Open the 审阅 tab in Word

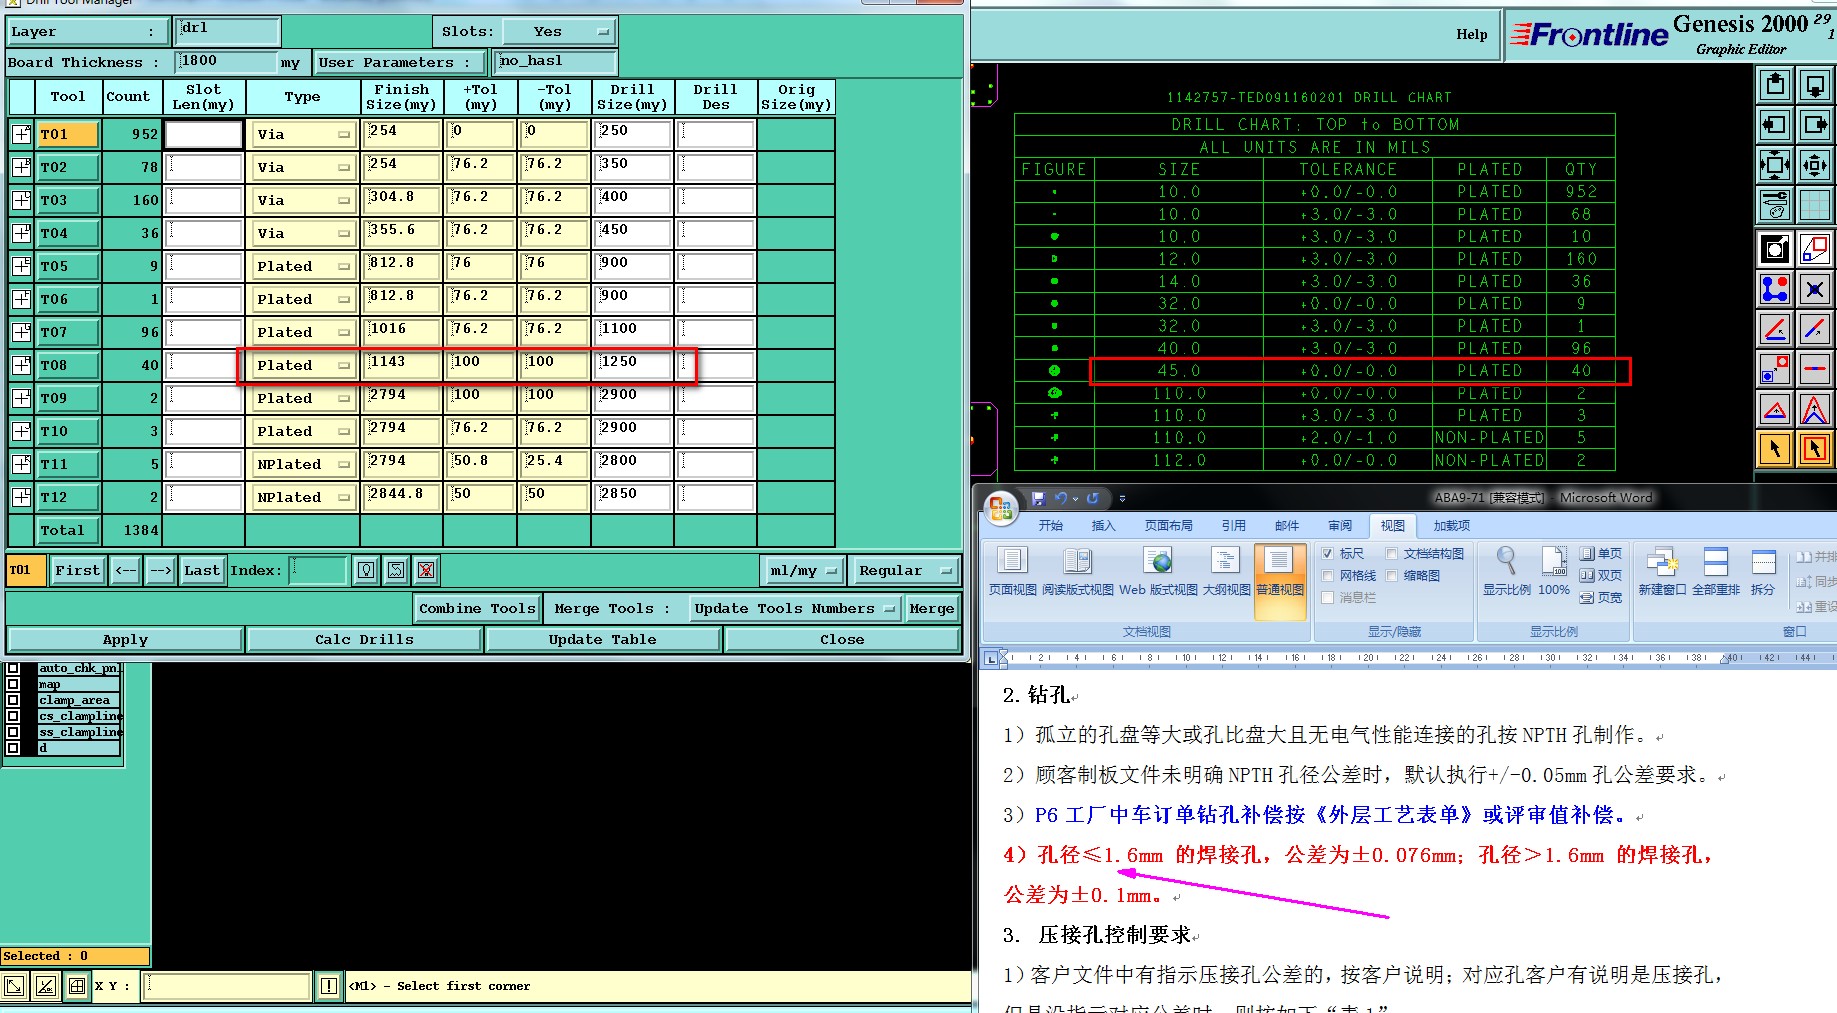pyautogui.click(x=1340, y=526)
